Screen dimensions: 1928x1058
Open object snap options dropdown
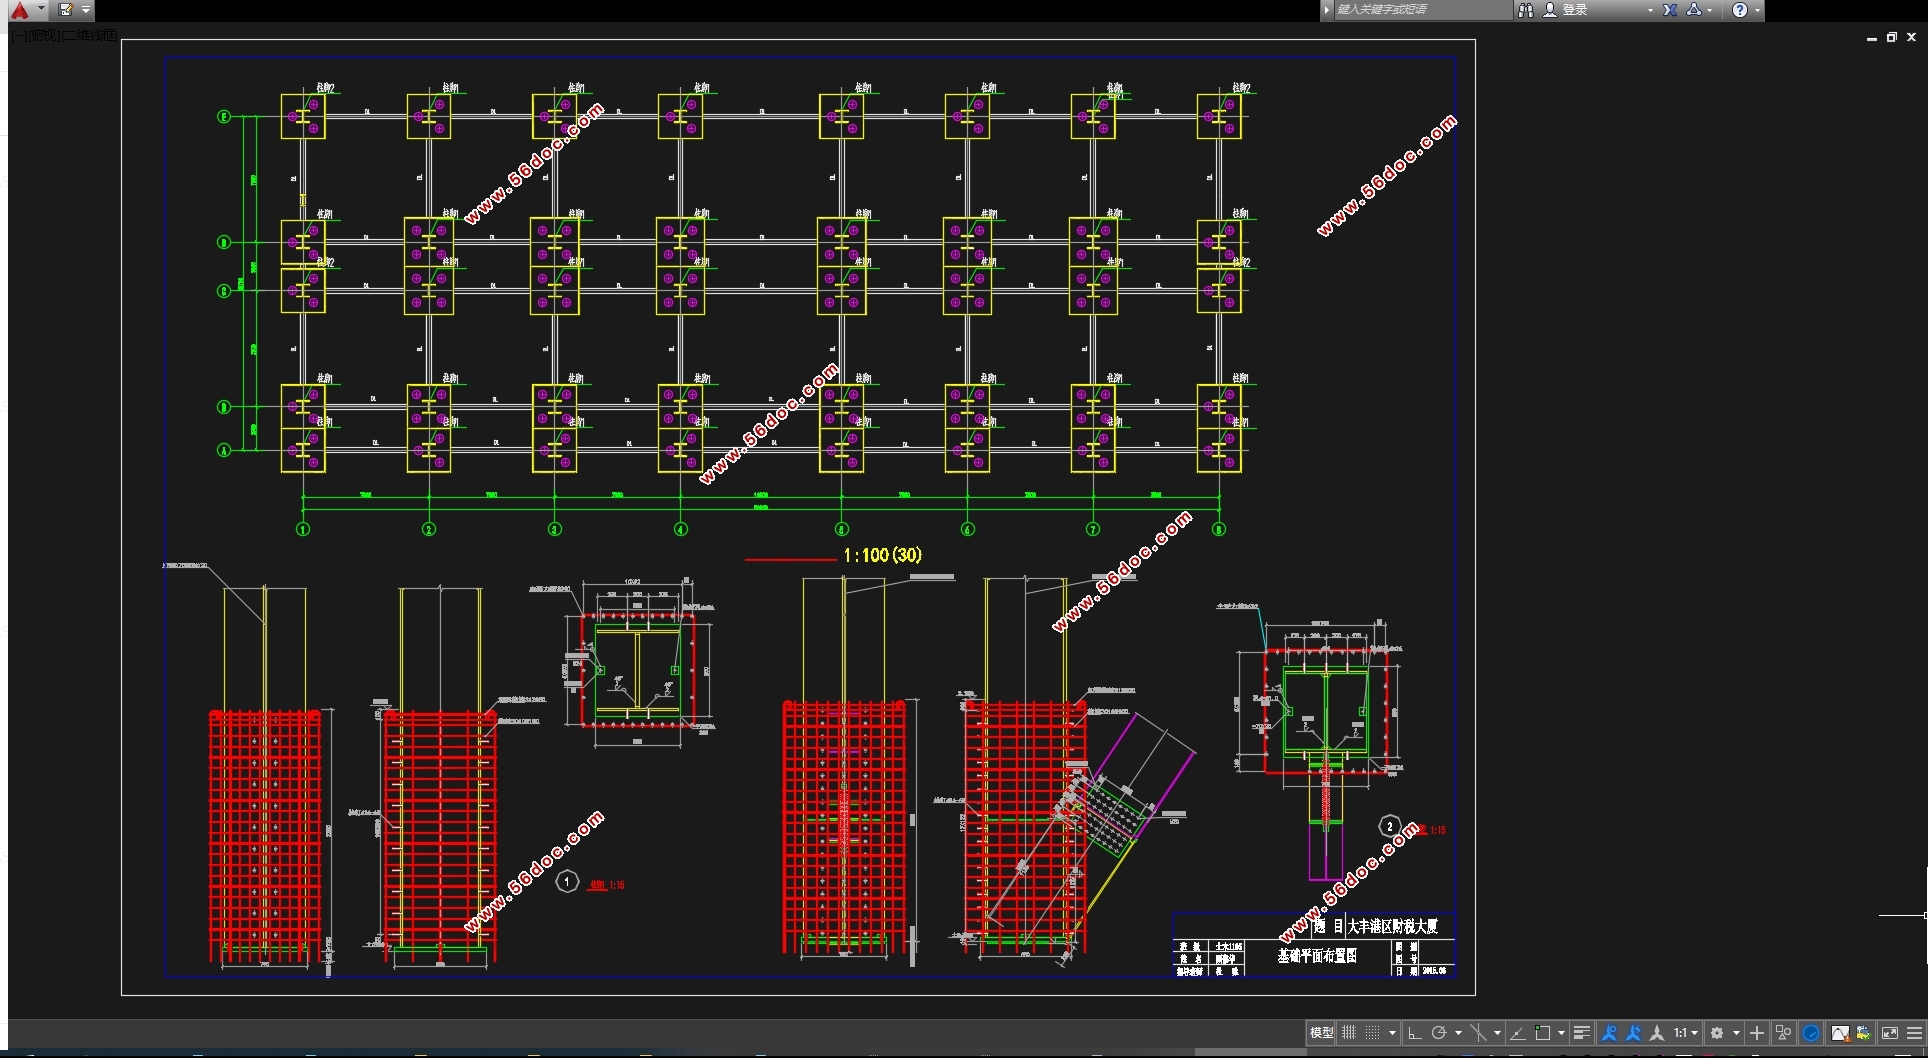(x=1561, y=1033)
